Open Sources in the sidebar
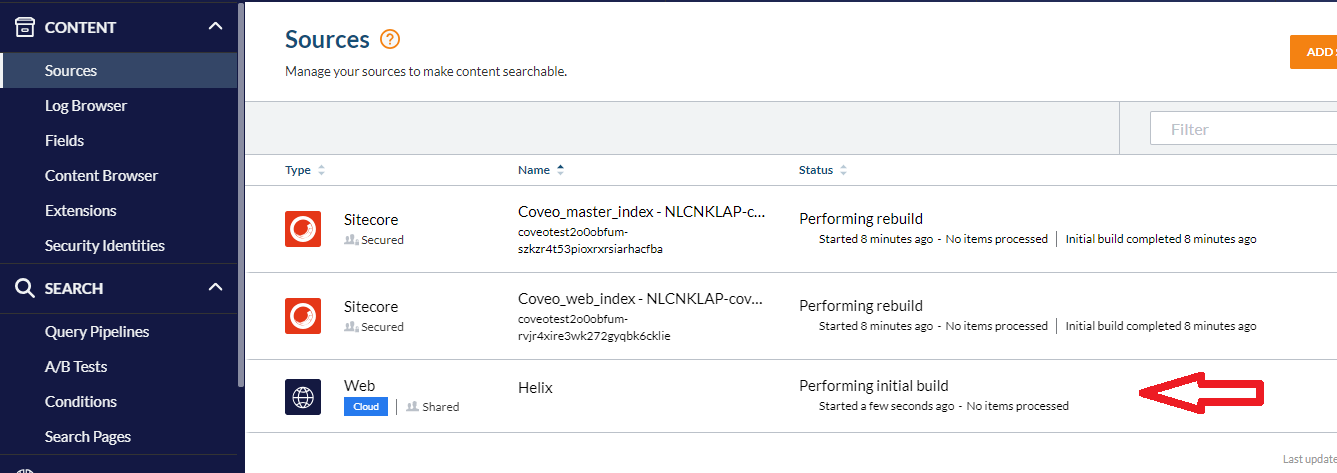The image size is (1337, 473). 118,71
